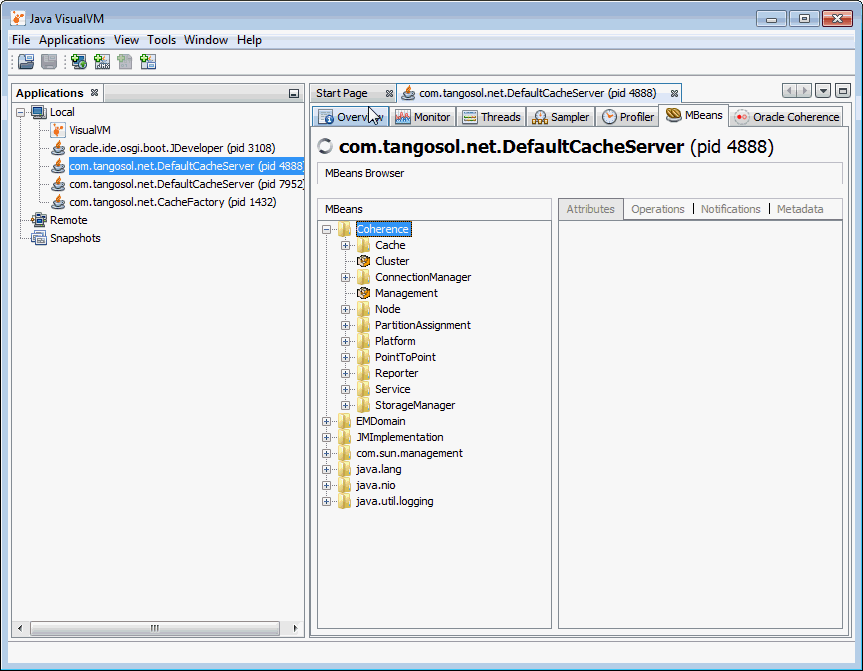Viewport: 863px width, 671px height.
Task: Switch to the Threads tab
Action: 491,117
